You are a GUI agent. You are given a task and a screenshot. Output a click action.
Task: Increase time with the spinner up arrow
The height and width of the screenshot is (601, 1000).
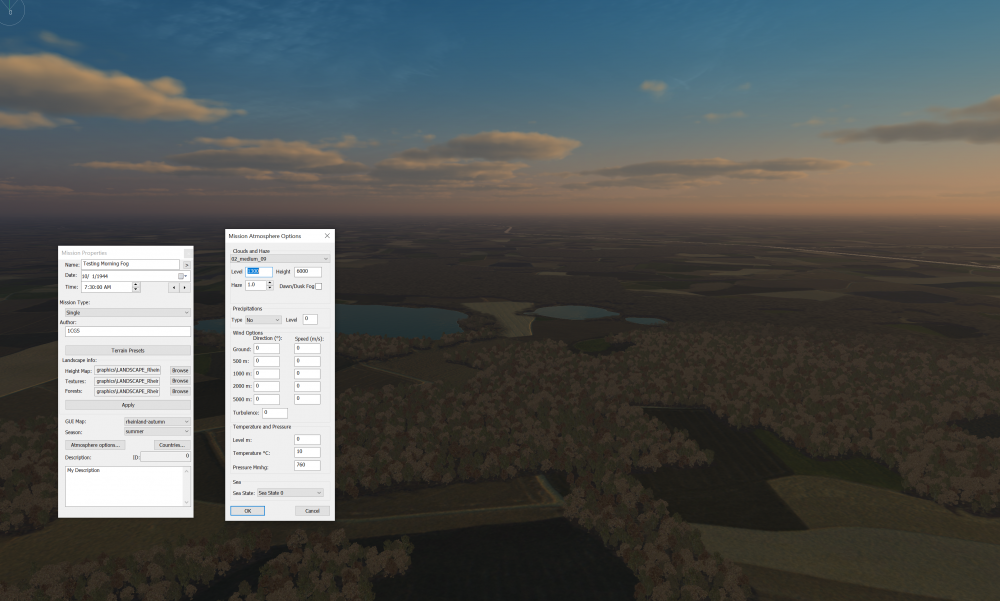136,284
